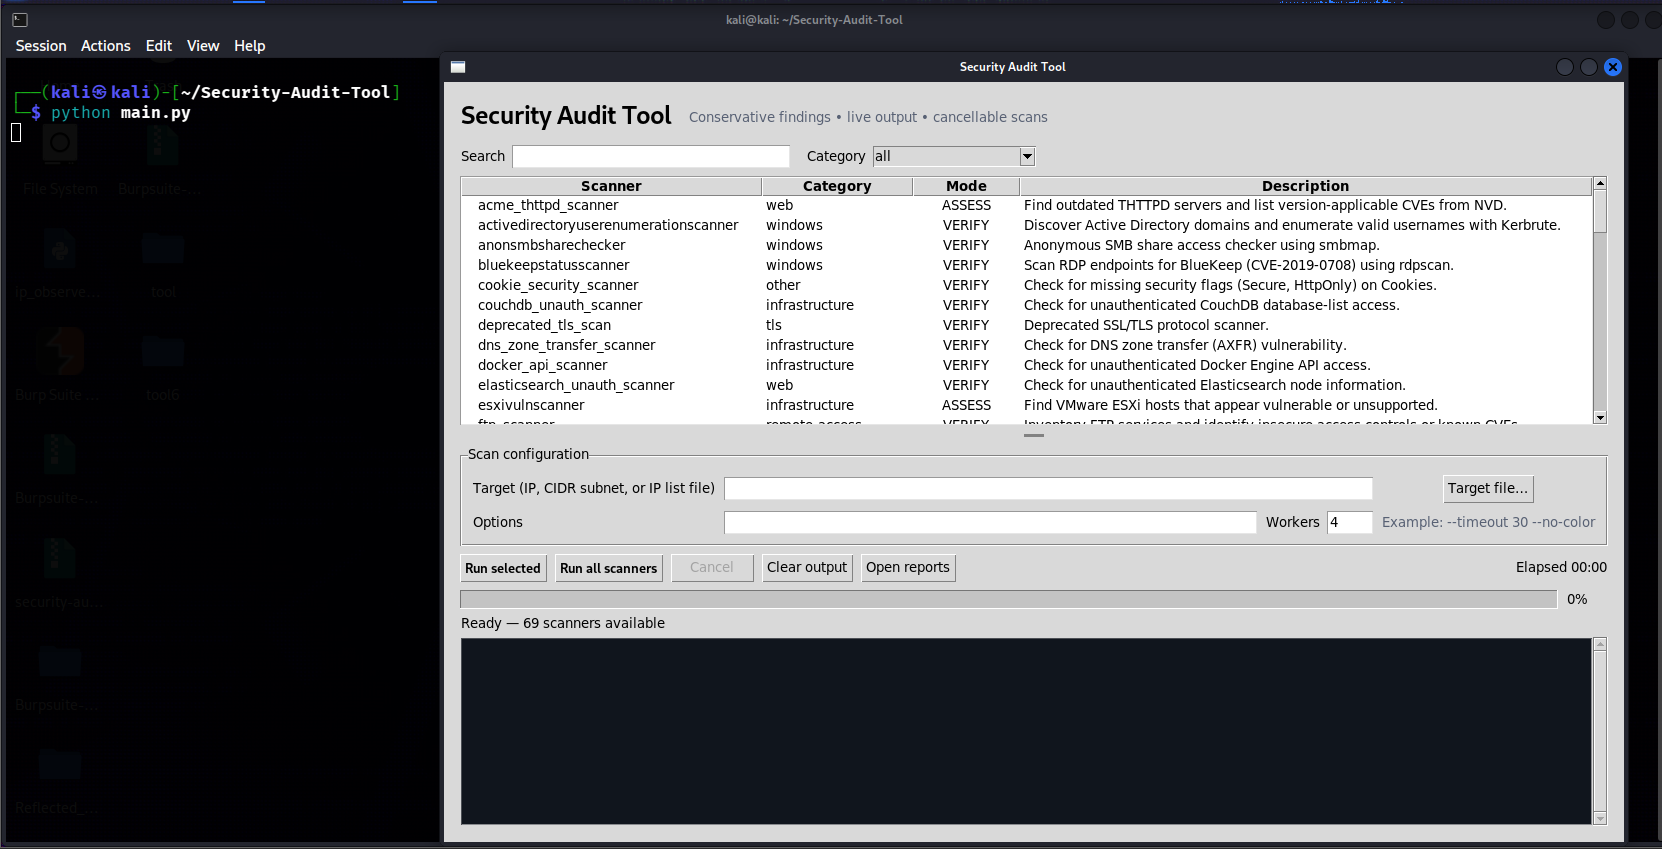The height and width of the screenshot is (849, 1662).
Task: Click scroll-down arrow of the output console
Action: [x=1600, y=818]
